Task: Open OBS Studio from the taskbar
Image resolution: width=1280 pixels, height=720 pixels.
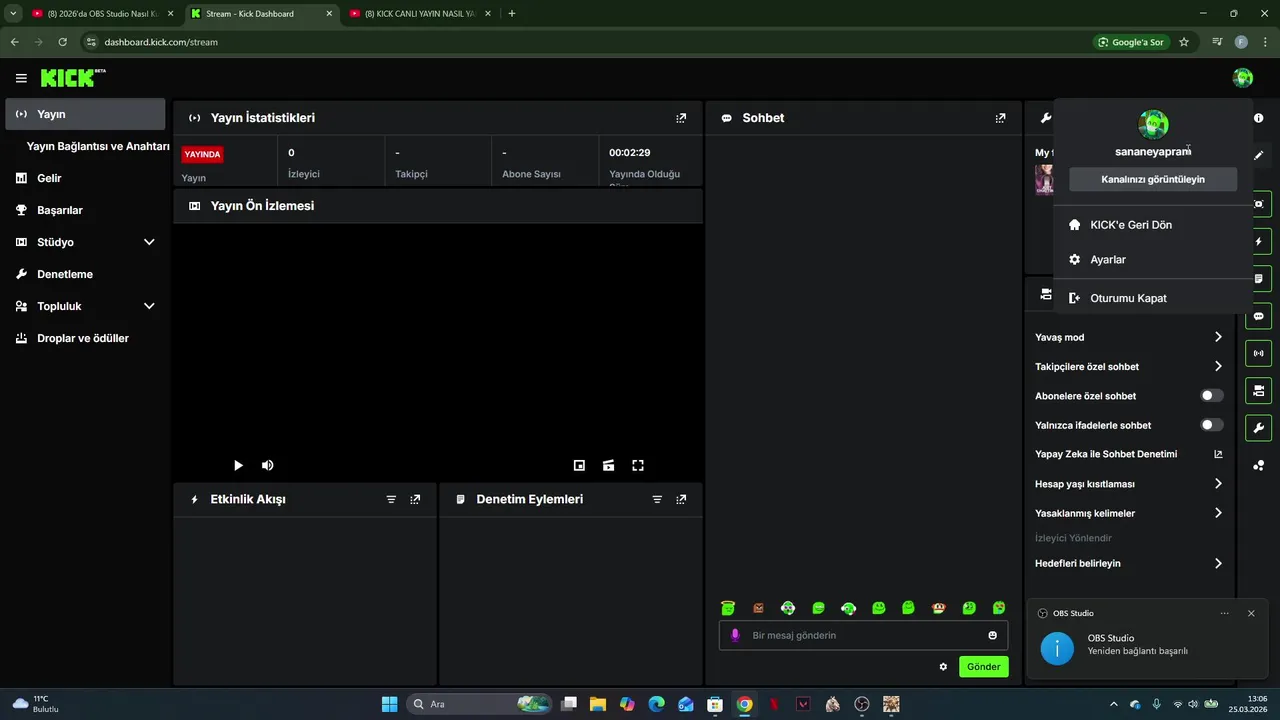Action: 862,704
